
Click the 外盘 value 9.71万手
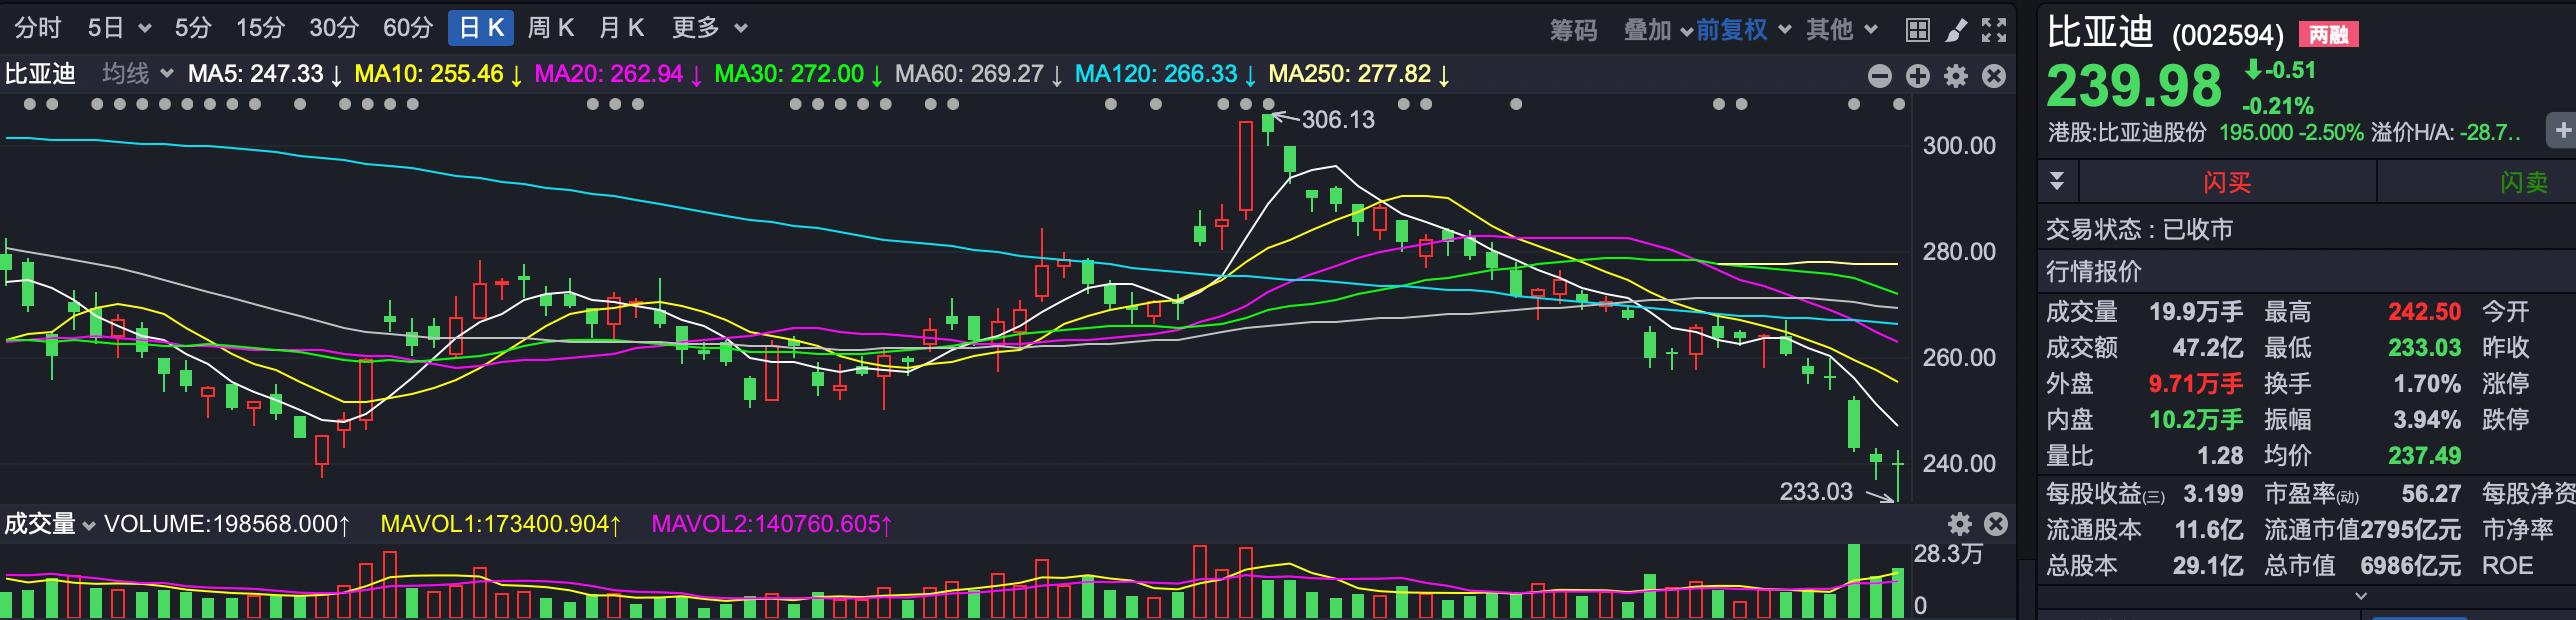[2196, 384]
